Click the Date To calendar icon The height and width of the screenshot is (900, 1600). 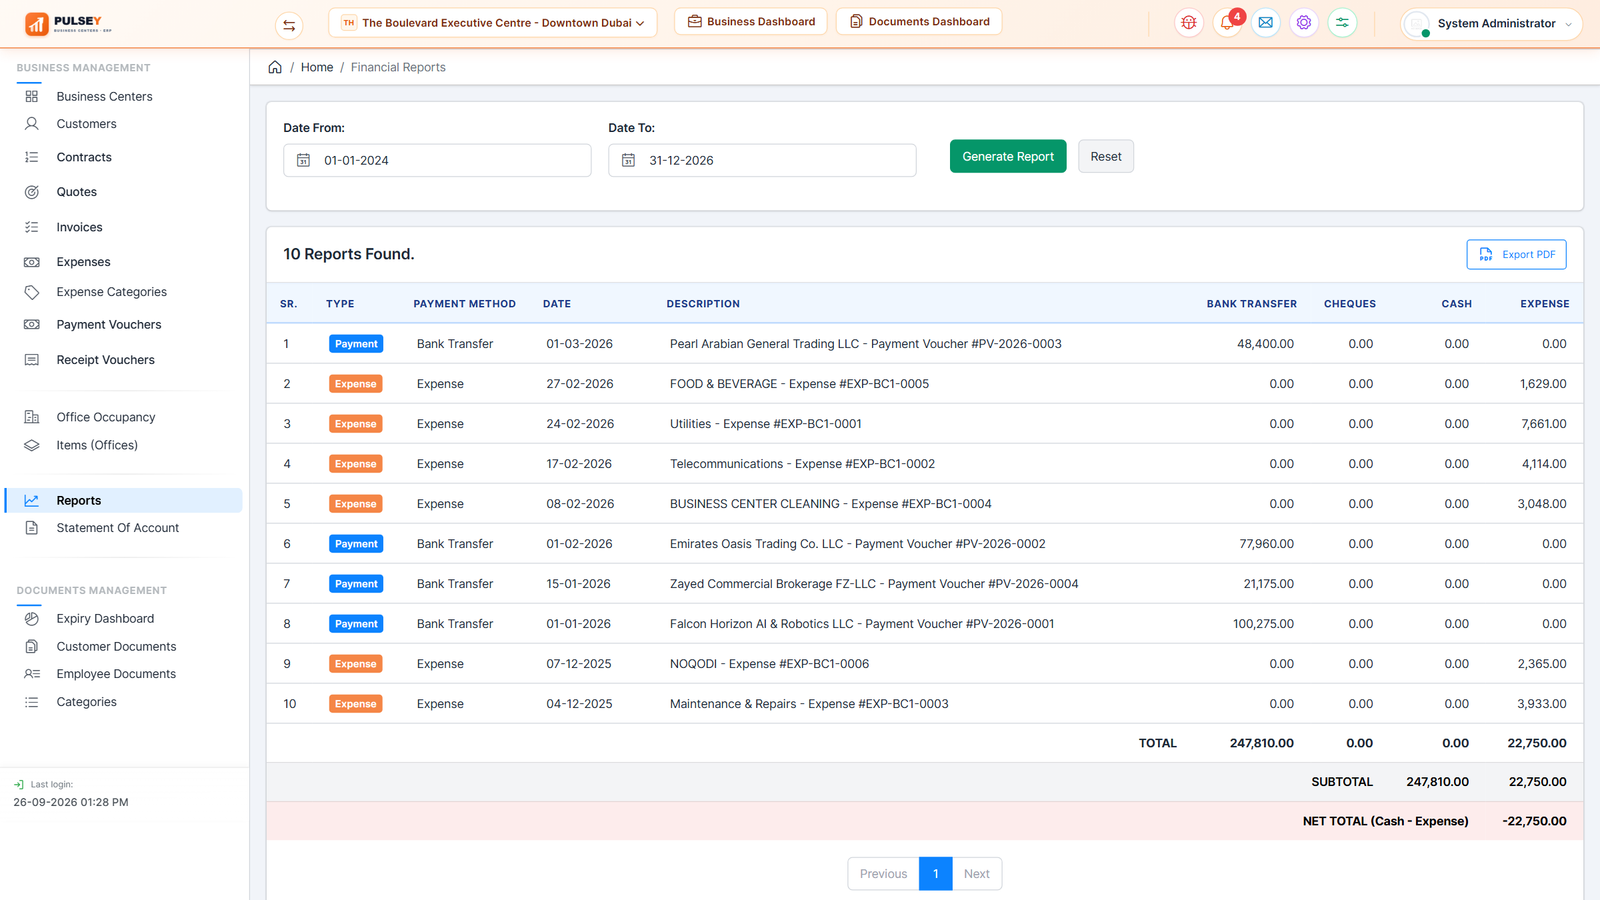click(x=629, y=160)
